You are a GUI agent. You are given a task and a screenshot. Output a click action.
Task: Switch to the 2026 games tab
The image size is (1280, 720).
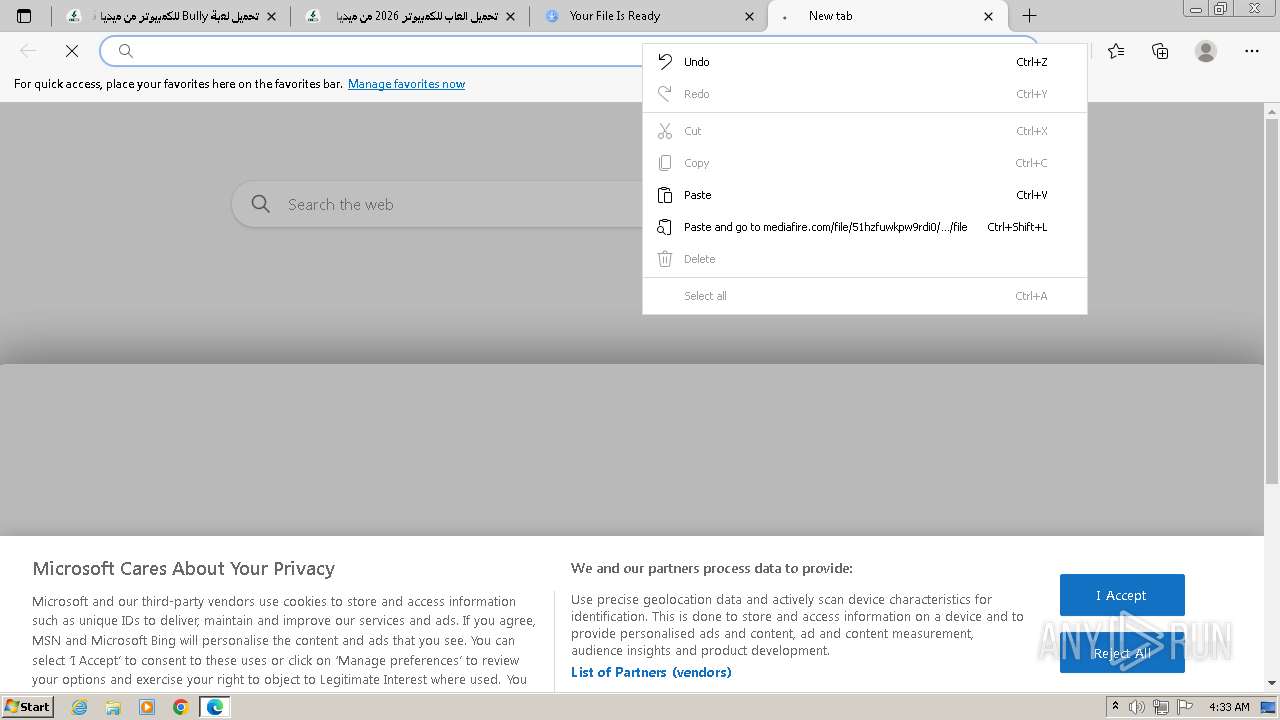click(x=410, y=16)
